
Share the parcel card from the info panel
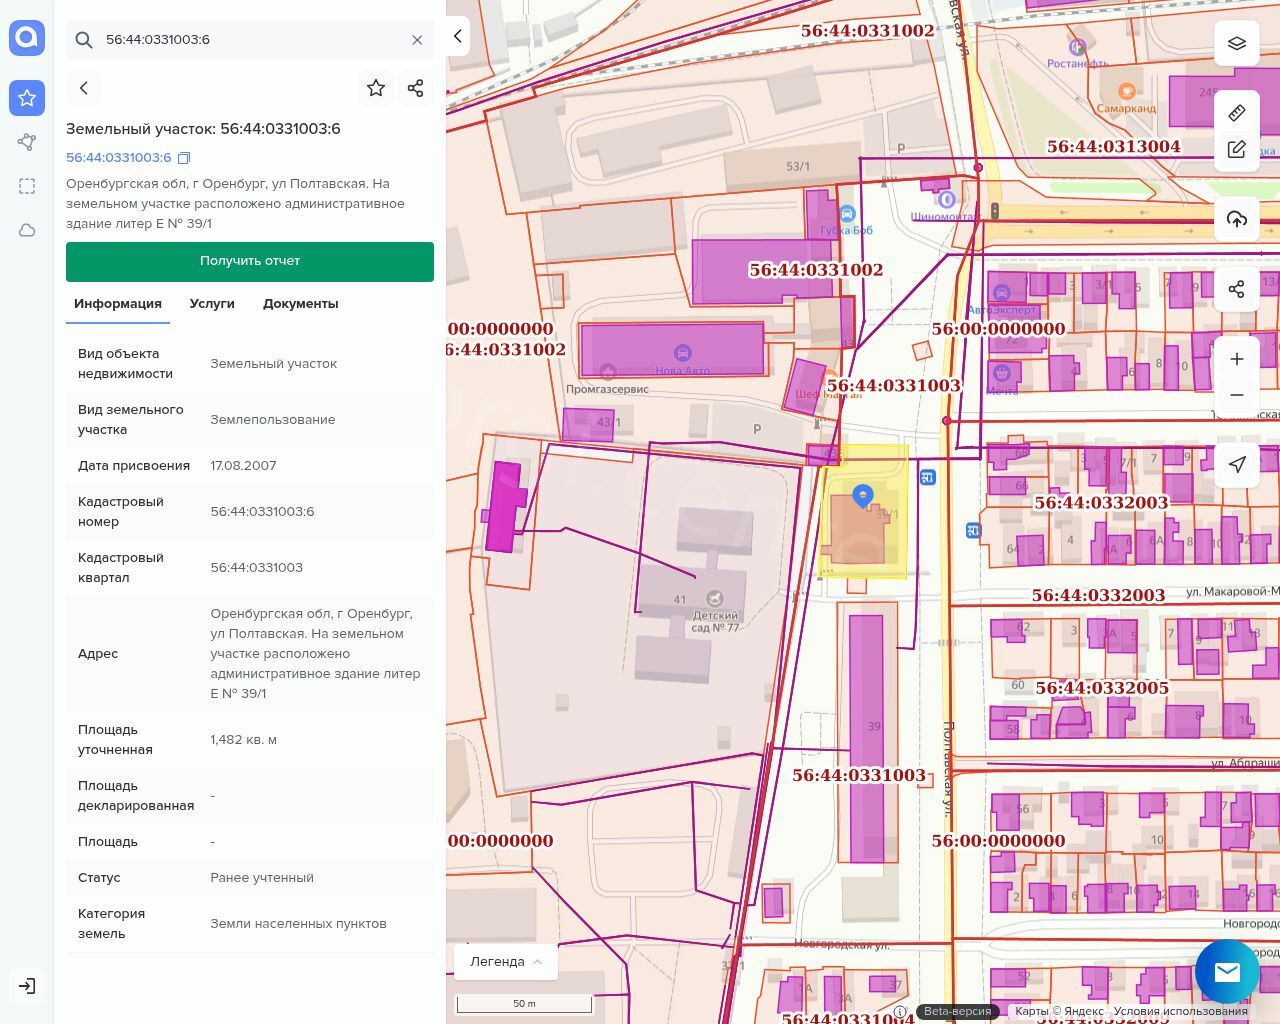(416, 88)
